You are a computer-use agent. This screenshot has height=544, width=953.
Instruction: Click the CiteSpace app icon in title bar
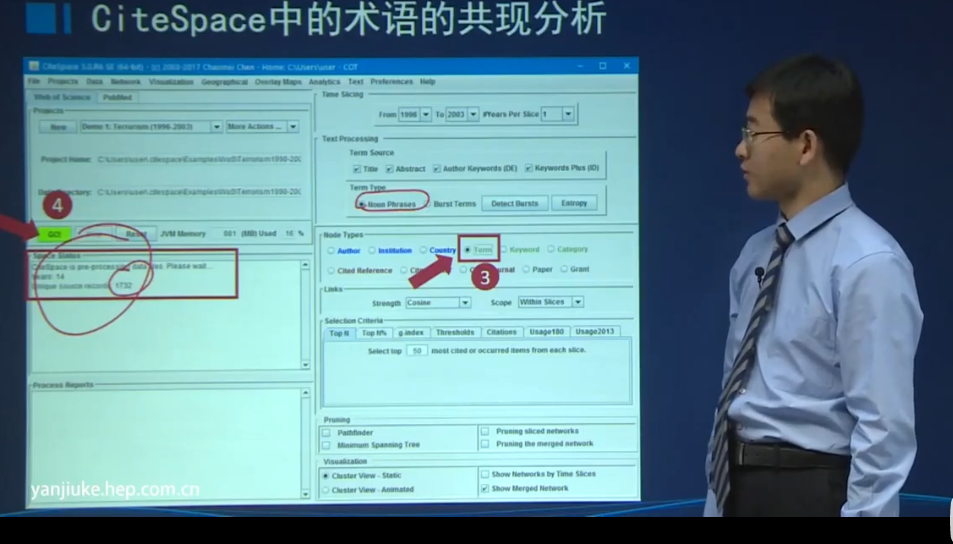[34, 67]
